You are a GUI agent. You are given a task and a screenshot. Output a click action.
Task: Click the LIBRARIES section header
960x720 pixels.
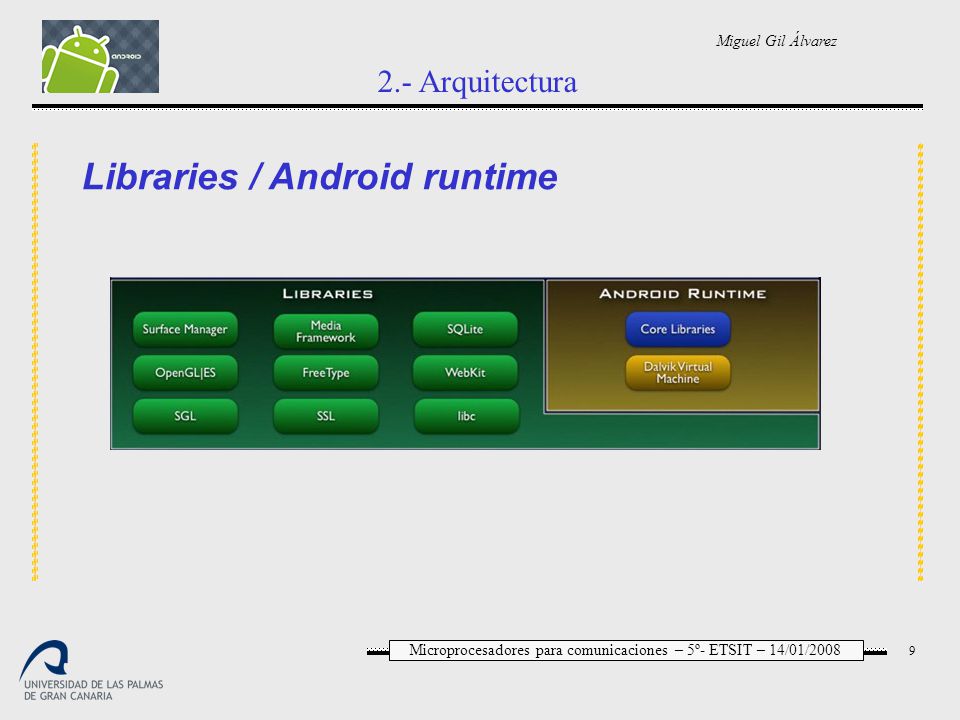[328, 294]
